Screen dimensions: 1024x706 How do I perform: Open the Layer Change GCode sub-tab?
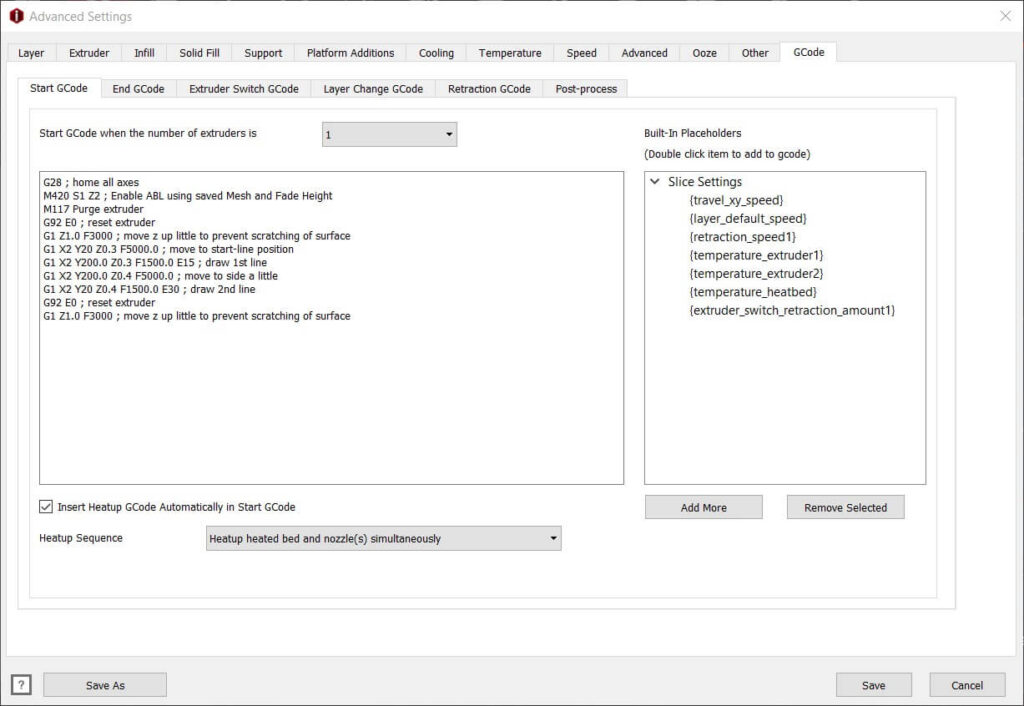(x=374, y=89)
